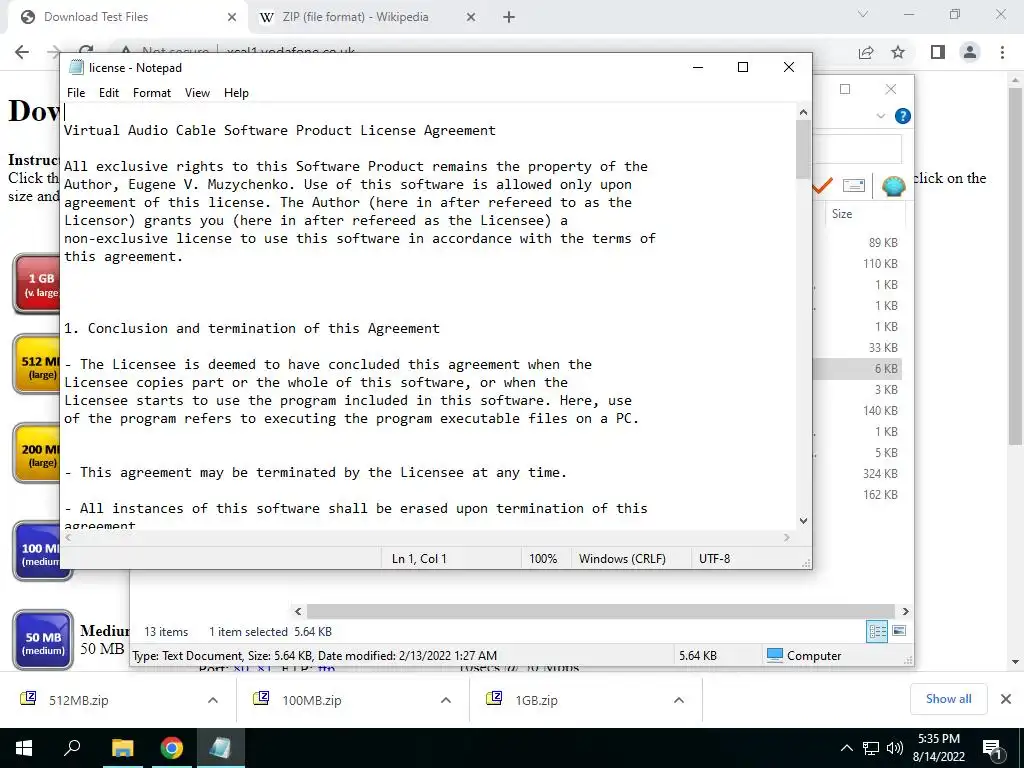This screenshot has width=1024, height=768.
Task: Expand options for 512MB.zip download
Action: [213, 700]
